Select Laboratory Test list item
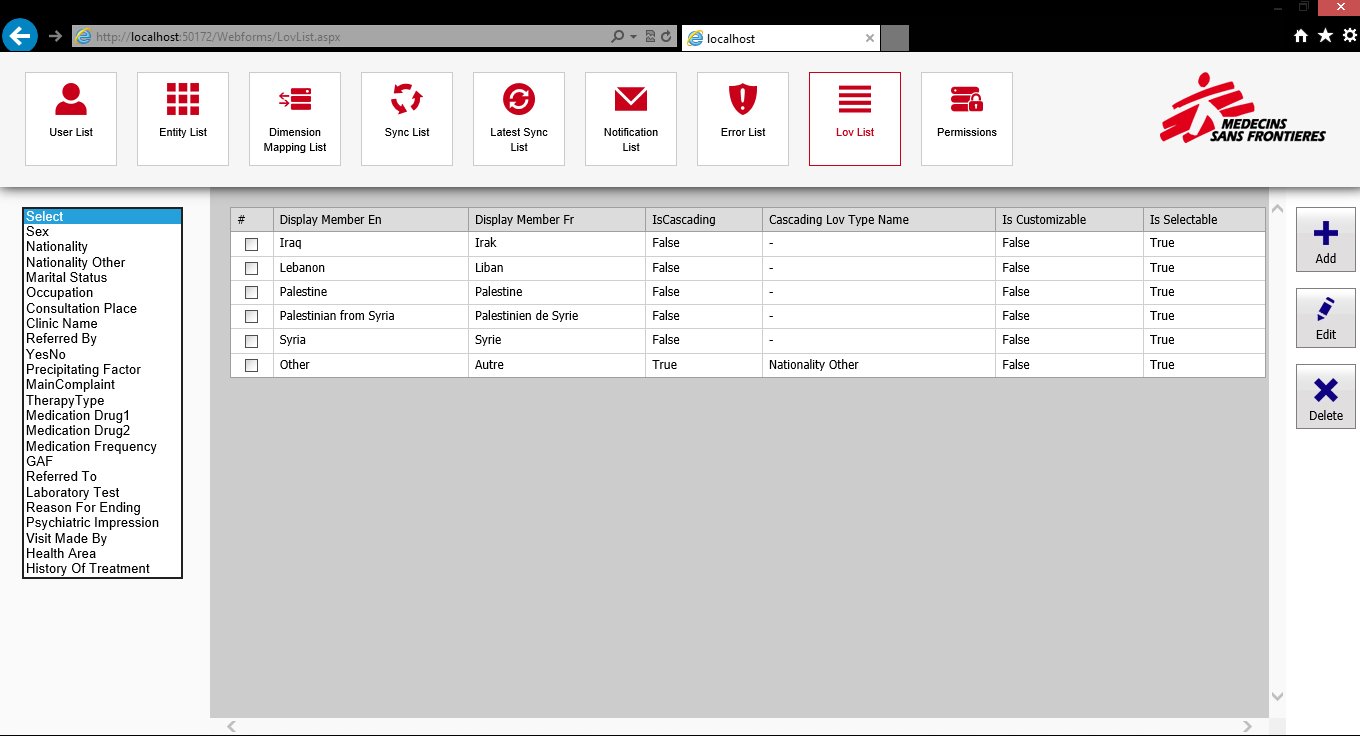This screenshot has width=1360, height=736. point(102,492)
